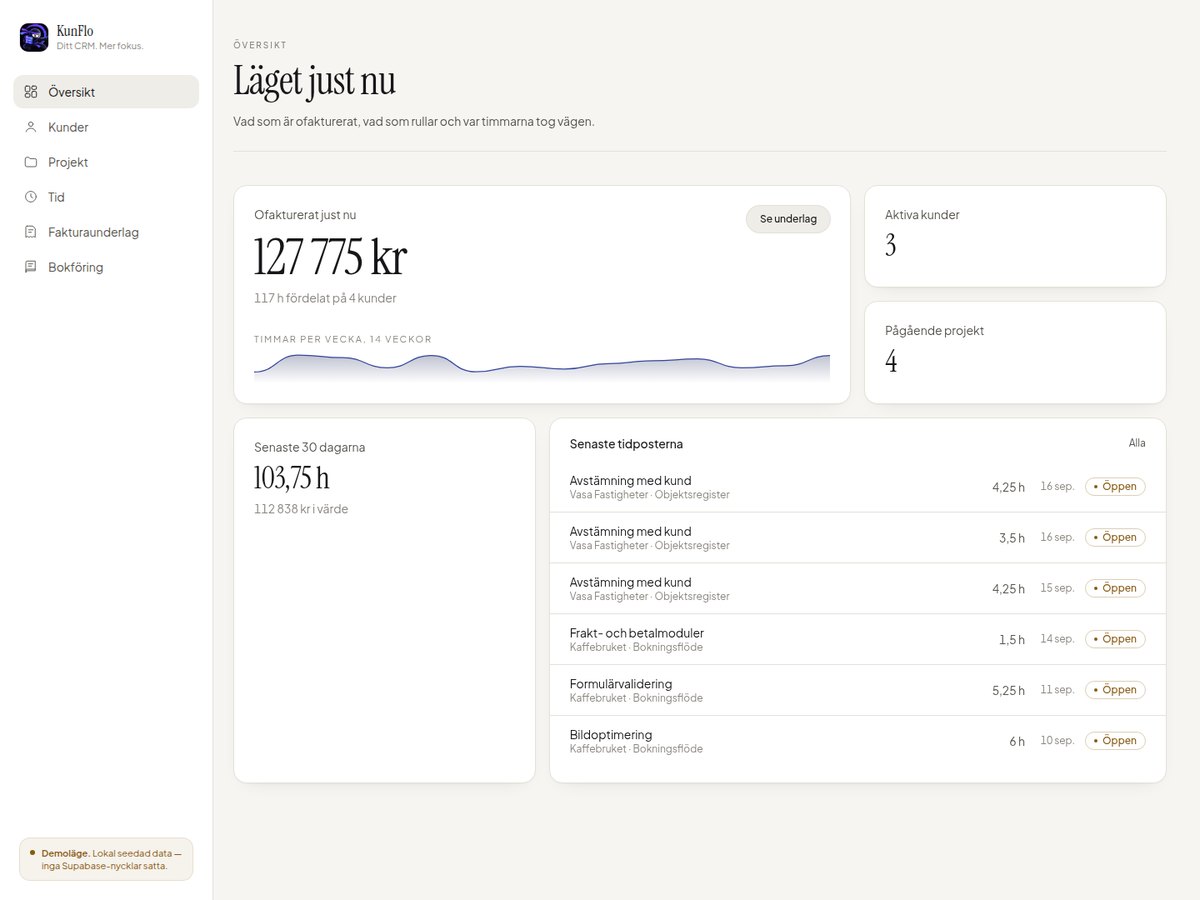The image size is (1200, 900).
Task: Select the 3,5 h Avstämning med kund entry
Action: pos(858,538)
